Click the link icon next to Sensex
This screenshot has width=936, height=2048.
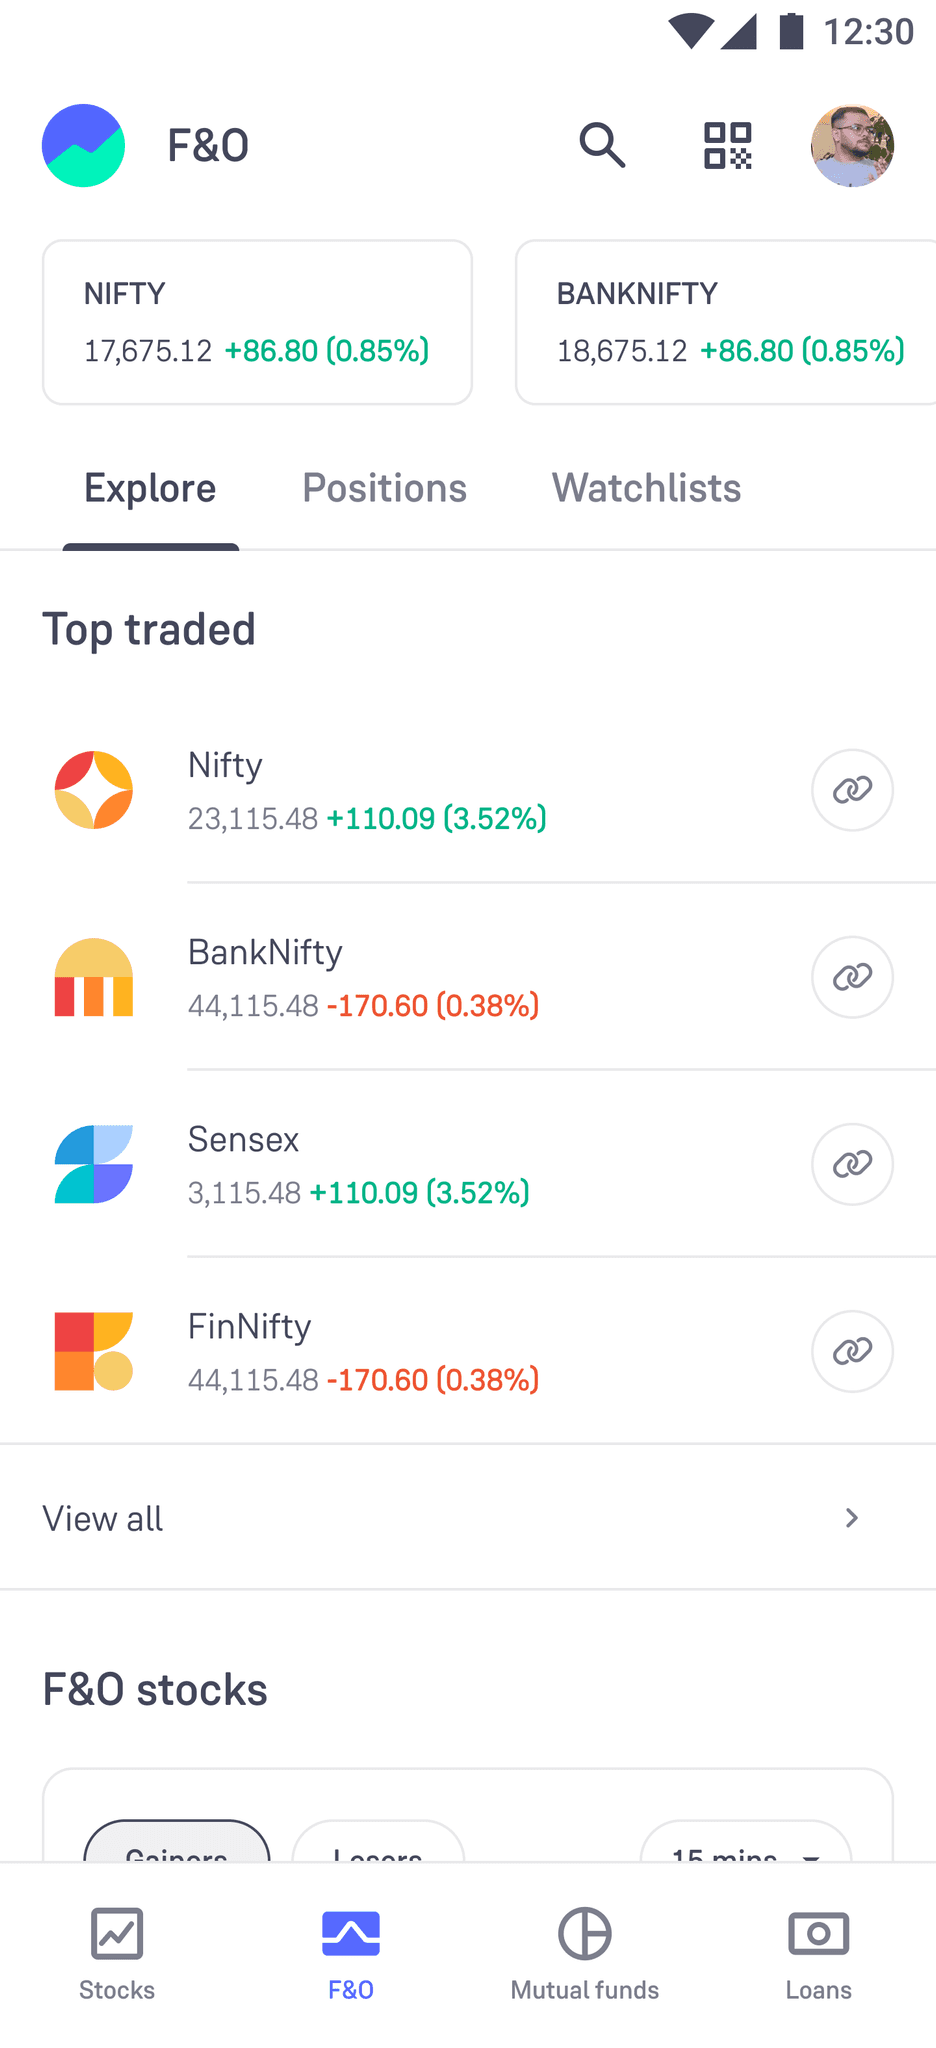point(852,1164)
